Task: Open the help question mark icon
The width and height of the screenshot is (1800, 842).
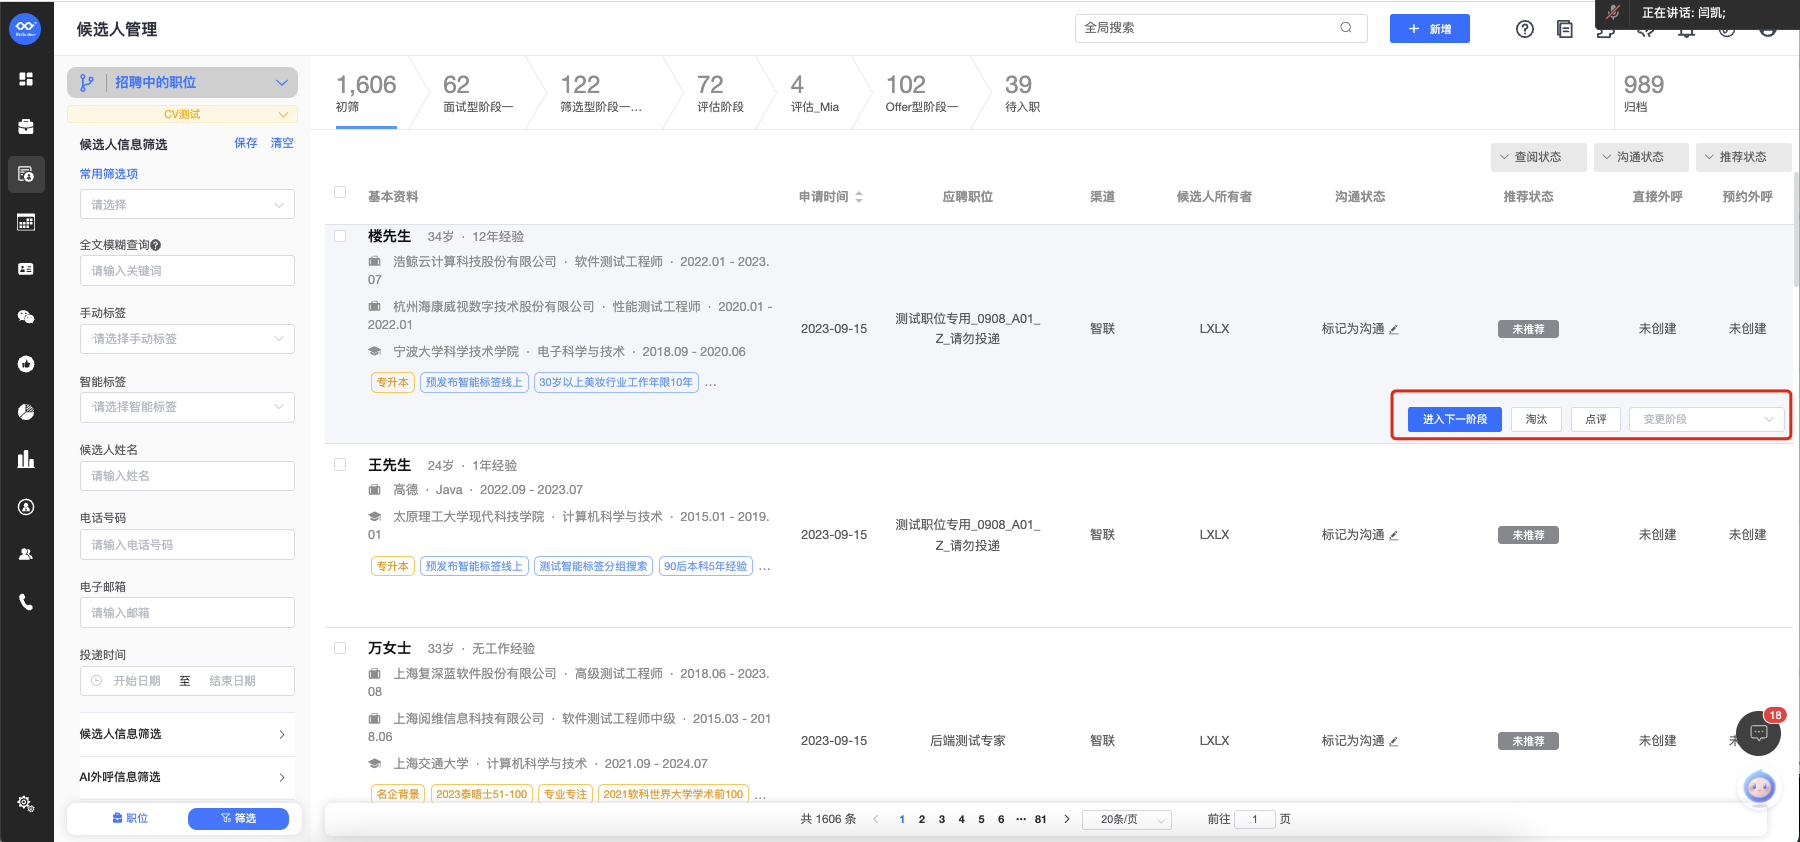Action: [x=1524, y=29]
